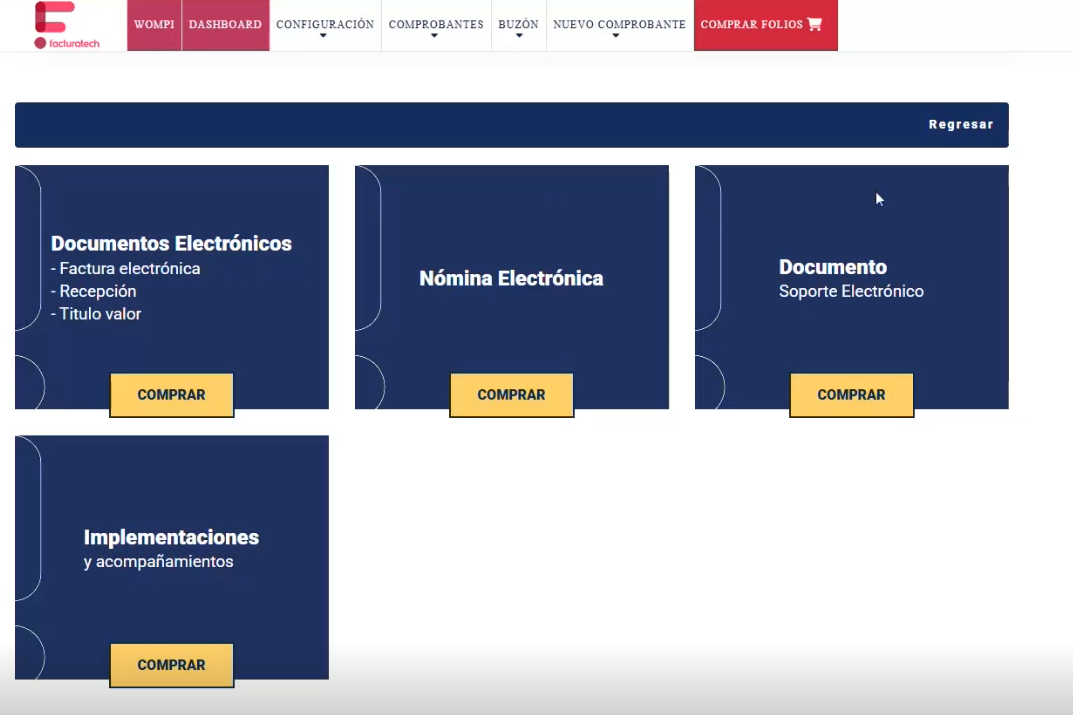Select the Documentos Electrónicos card title
The image size is (1073, 715).
(171, 243)
